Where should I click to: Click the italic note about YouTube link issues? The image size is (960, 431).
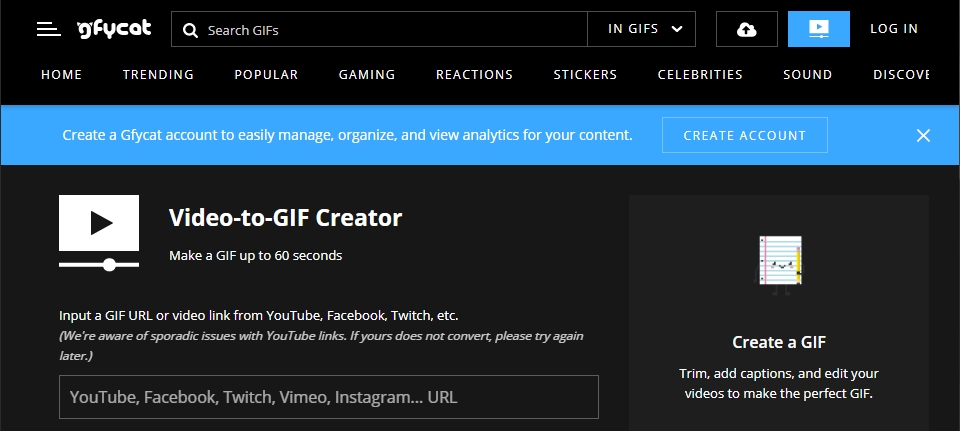(x=321, y=345)
